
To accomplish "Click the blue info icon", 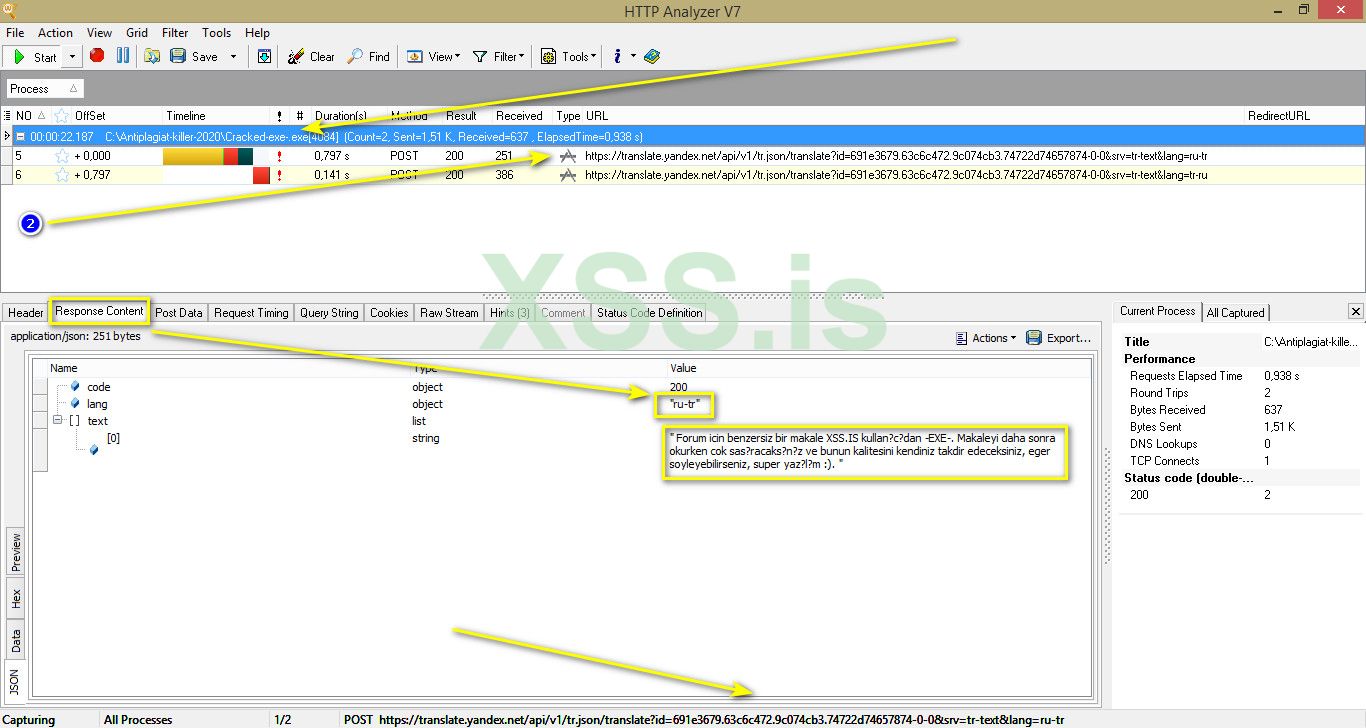I will point(617,57).
